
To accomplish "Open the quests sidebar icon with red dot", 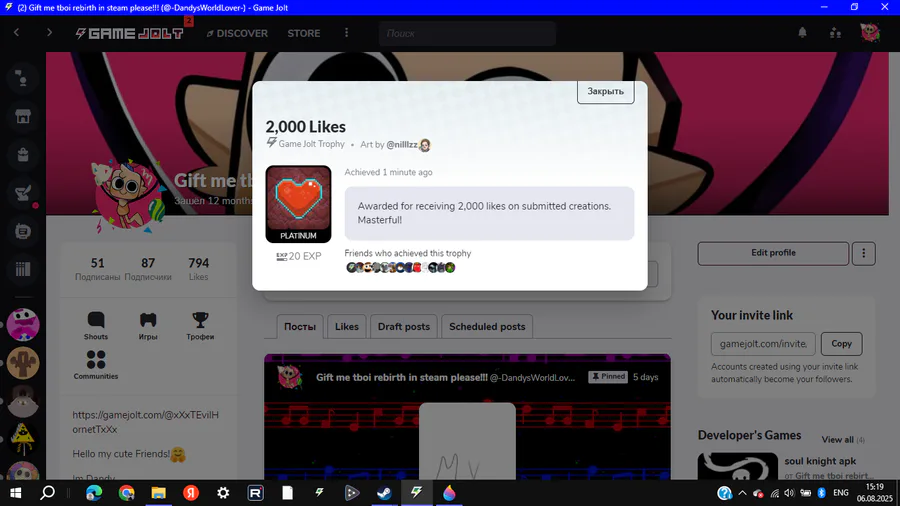I will coord(23,193).
